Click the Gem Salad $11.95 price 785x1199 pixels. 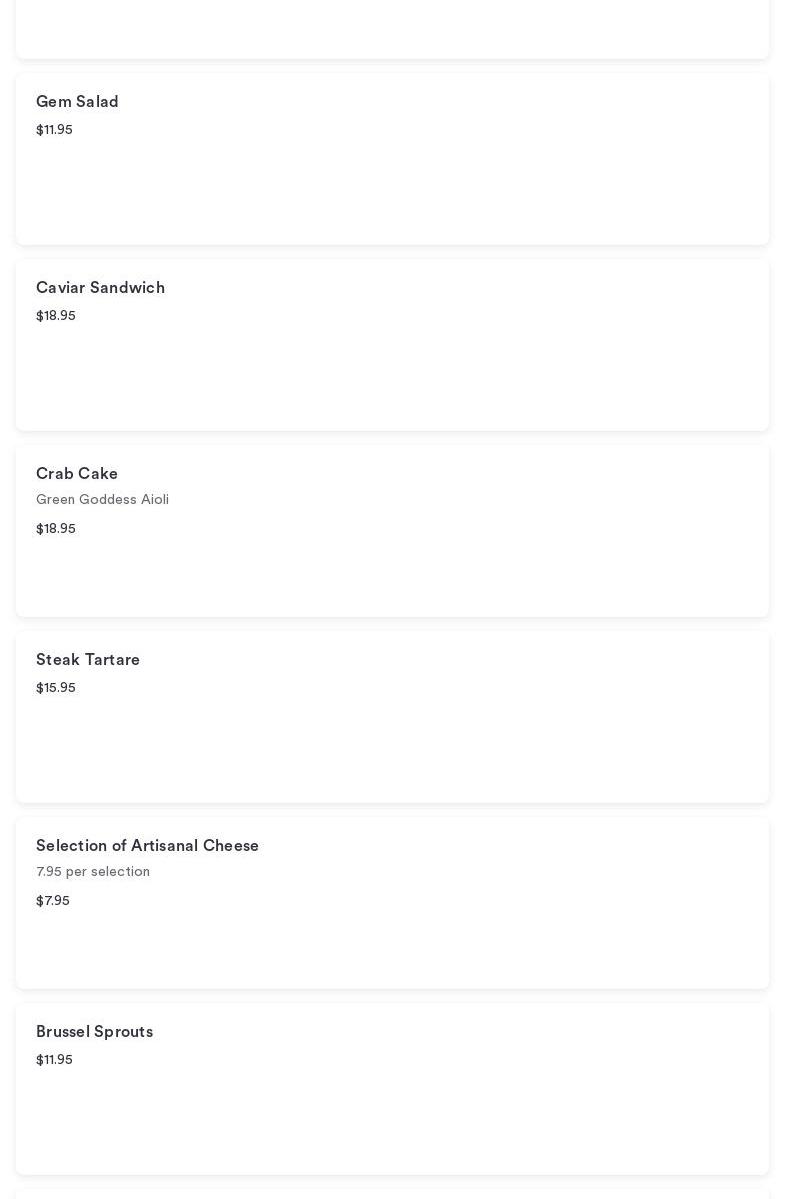54,130
